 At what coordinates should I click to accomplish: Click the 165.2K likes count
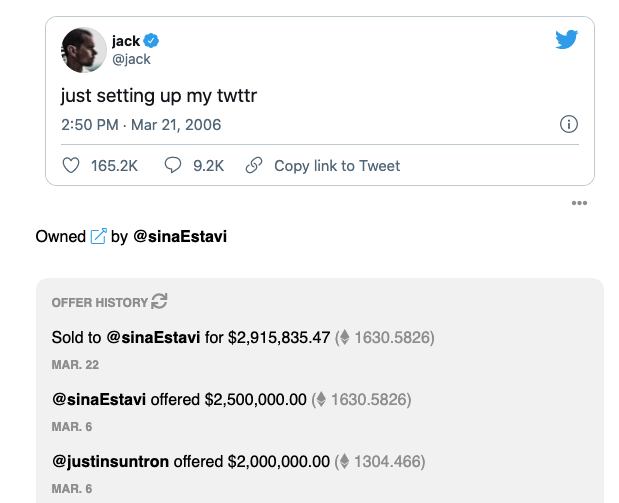(114, 166)
